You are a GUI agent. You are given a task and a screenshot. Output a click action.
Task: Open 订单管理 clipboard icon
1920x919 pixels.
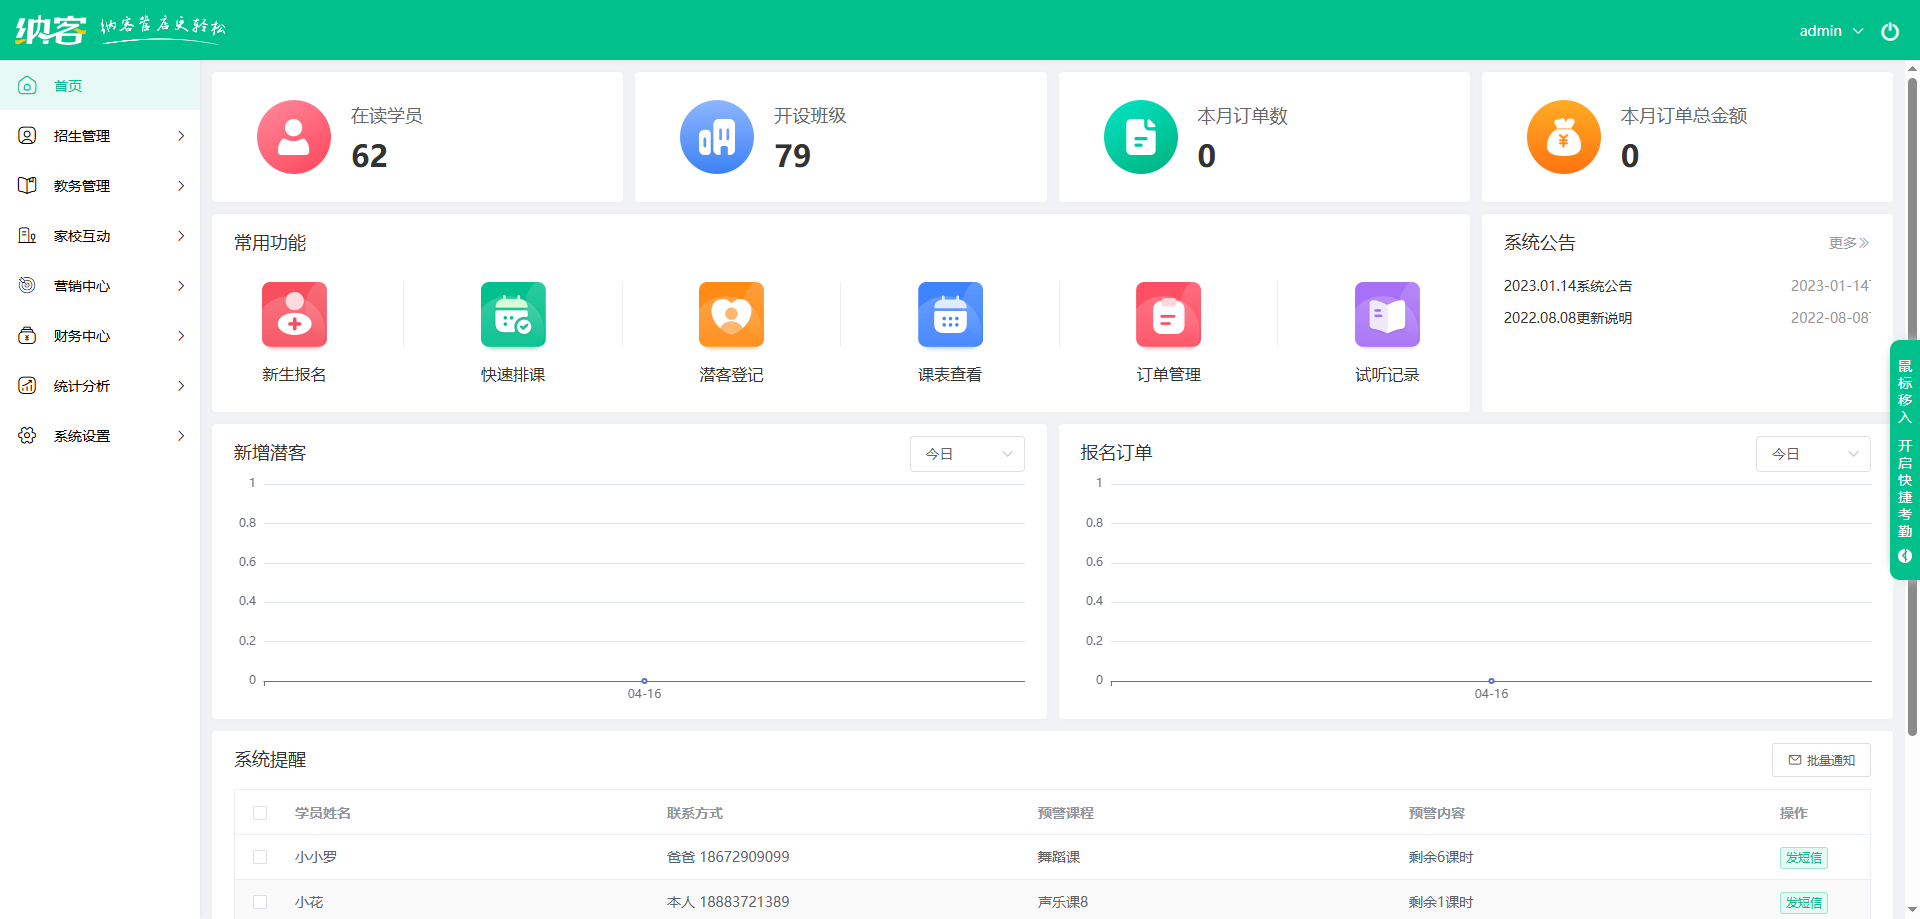coord(1168,315)
